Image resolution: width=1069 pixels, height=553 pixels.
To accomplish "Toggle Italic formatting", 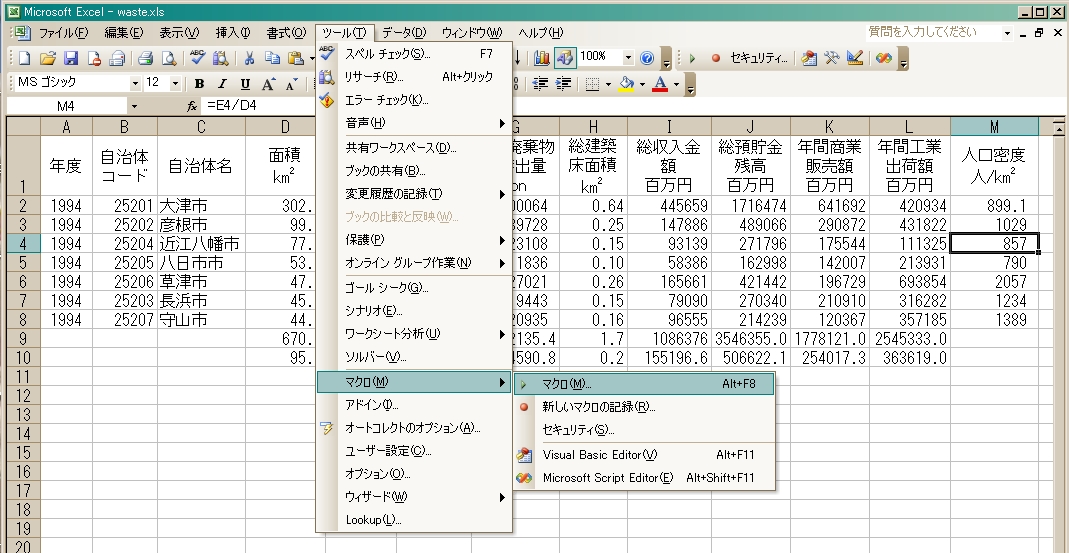I will 222,84.
